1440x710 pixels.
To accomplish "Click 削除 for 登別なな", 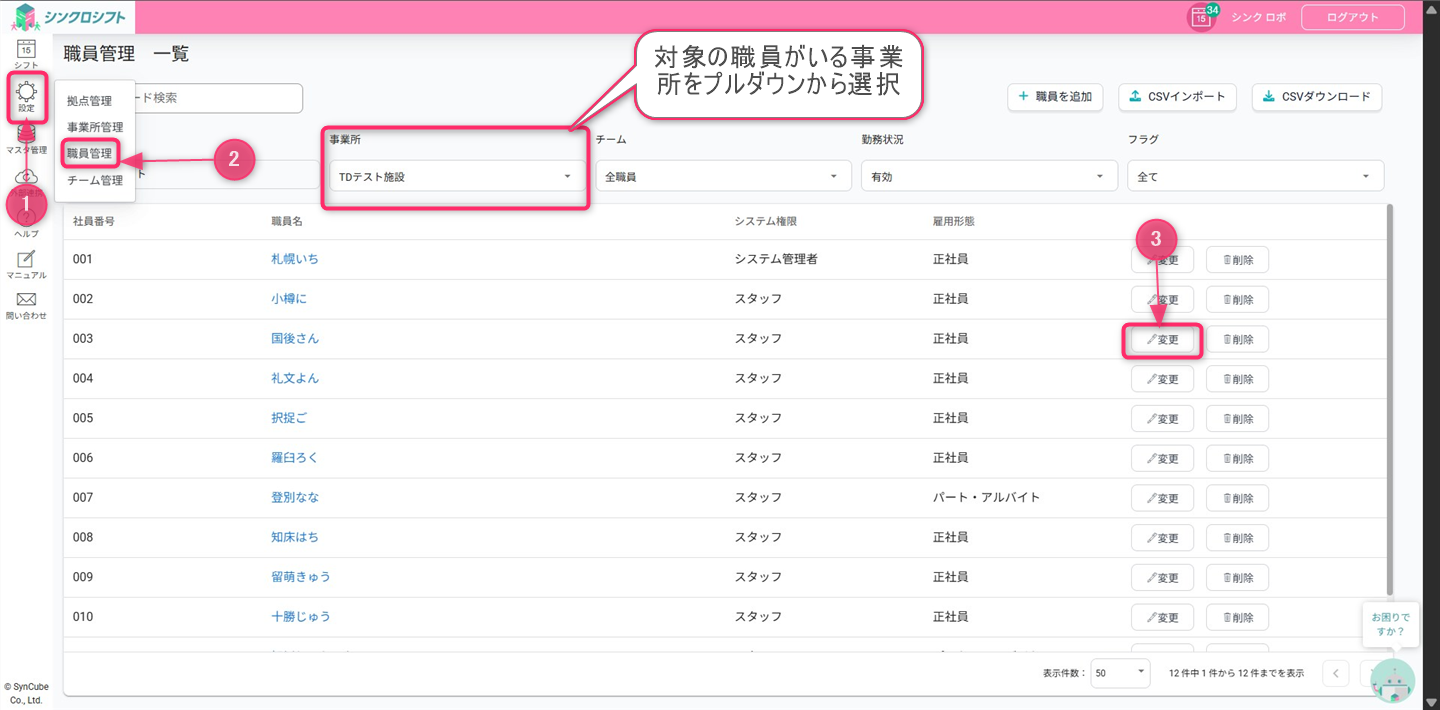I will (x=1237, y=498).
